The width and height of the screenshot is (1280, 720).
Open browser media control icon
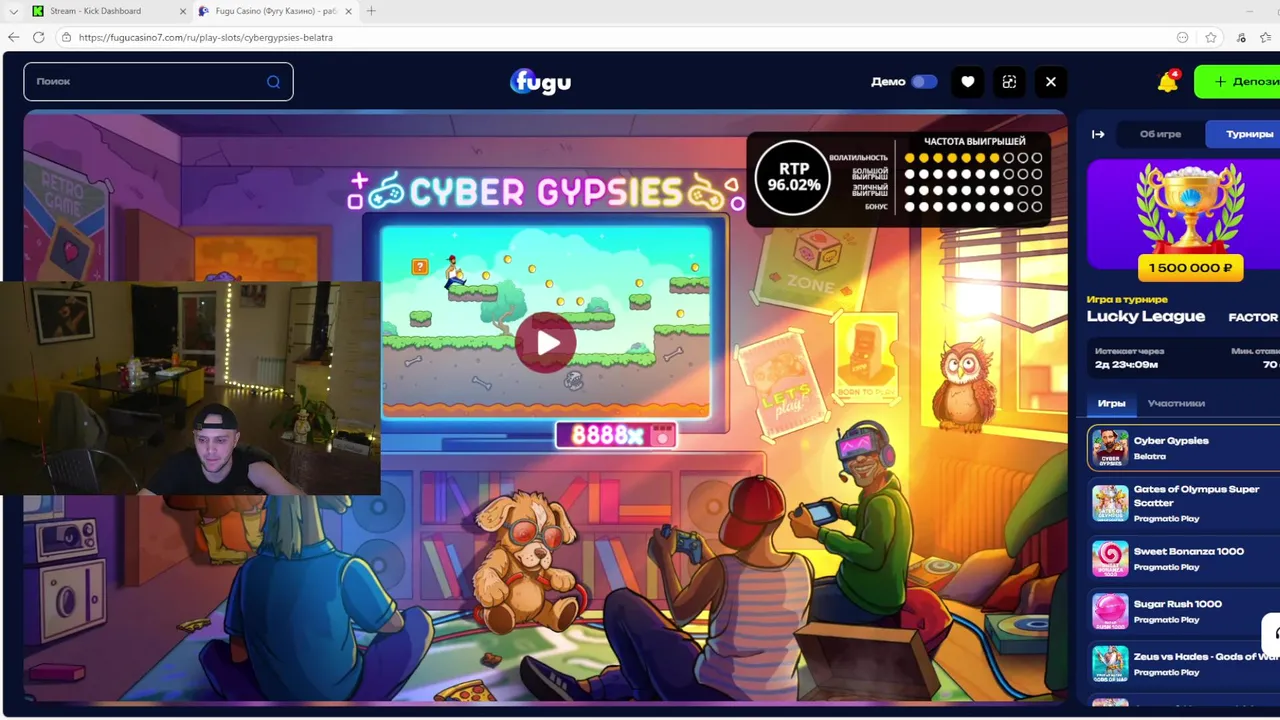1241,37
